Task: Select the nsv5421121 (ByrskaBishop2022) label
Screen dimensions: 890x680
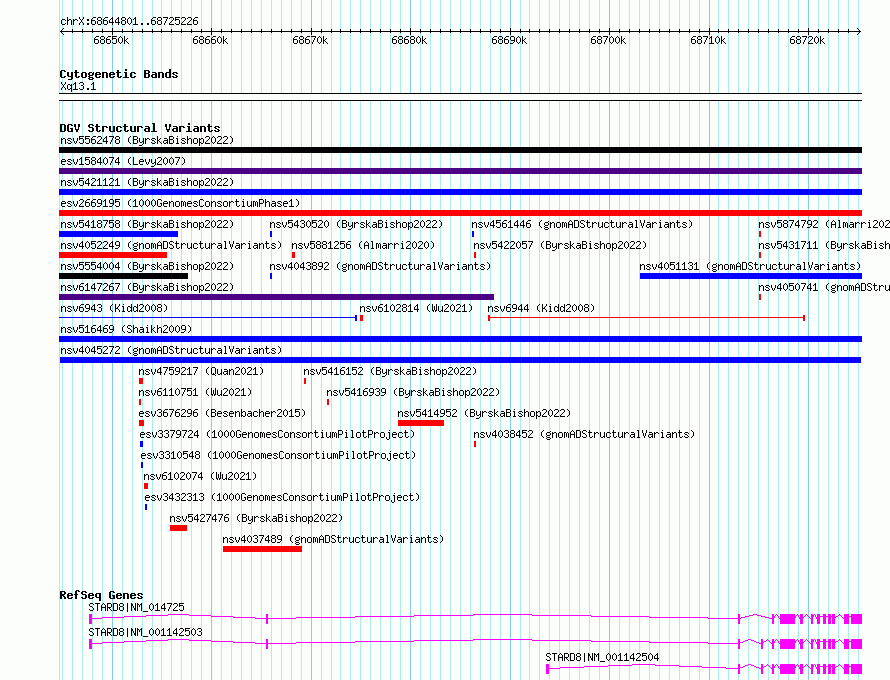Action: pyautogui.click(x=147, y=182)
